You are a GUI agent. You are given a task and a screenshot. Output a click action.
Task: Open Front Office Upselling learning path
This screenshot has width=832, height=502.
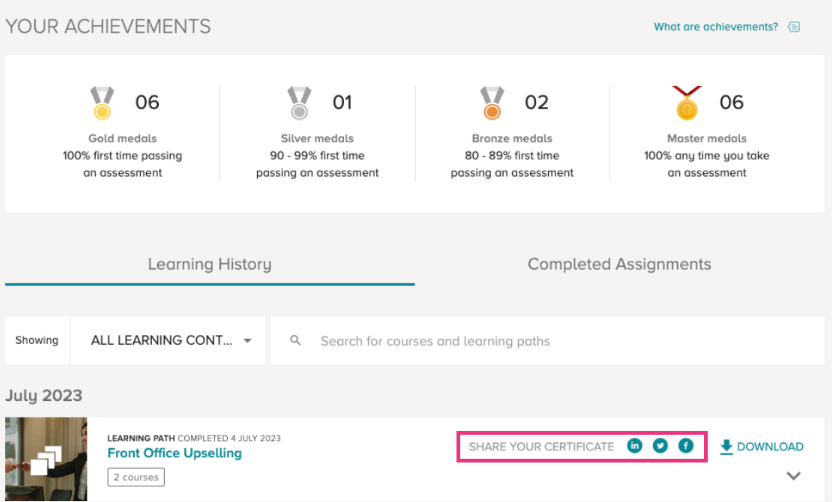point(175,453)
